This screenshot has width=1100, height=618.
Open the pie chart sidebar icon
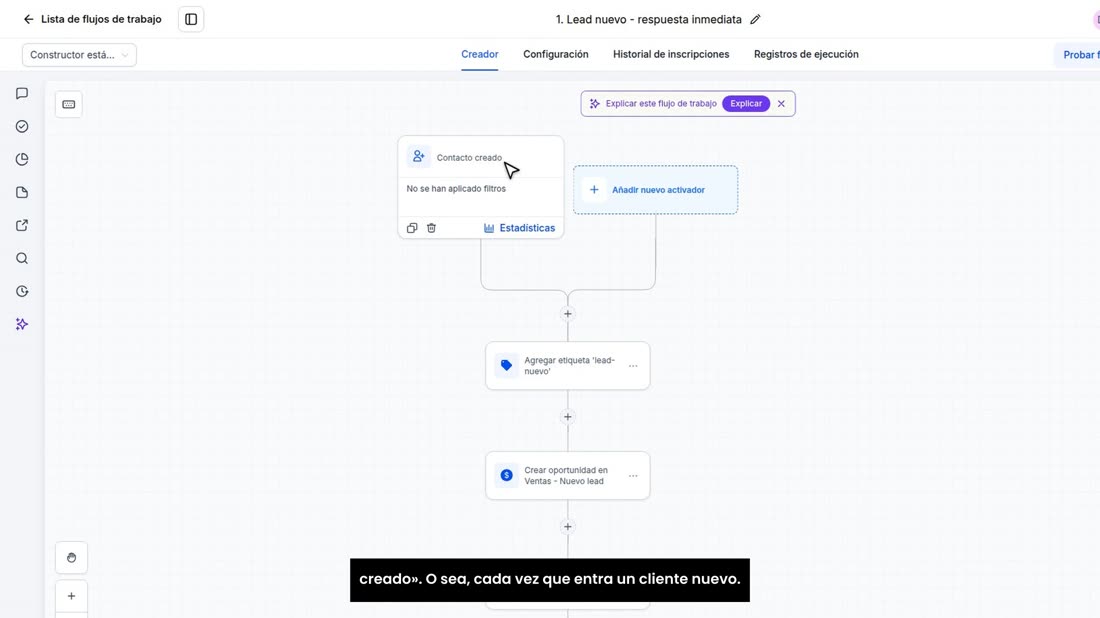[22, 159]
